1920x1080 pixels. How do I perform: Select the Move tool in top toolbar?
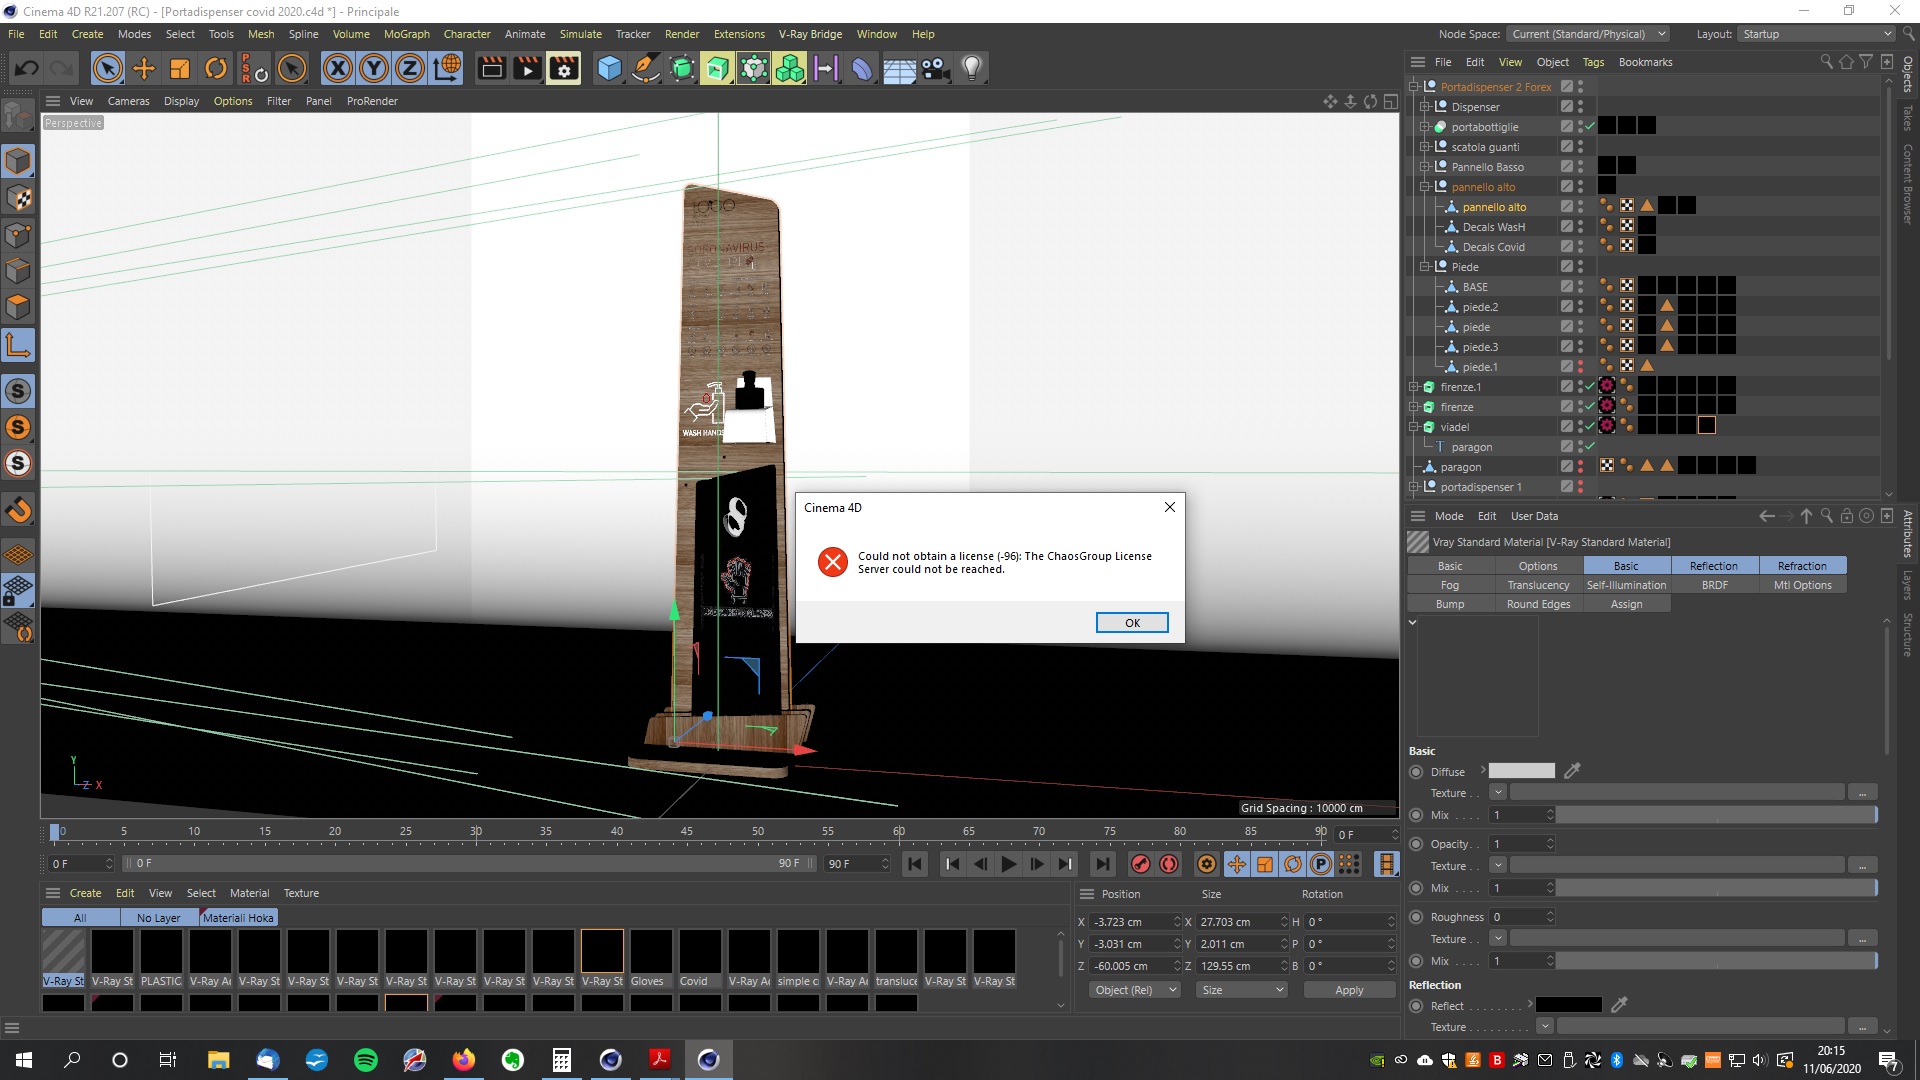pos(144,69)
